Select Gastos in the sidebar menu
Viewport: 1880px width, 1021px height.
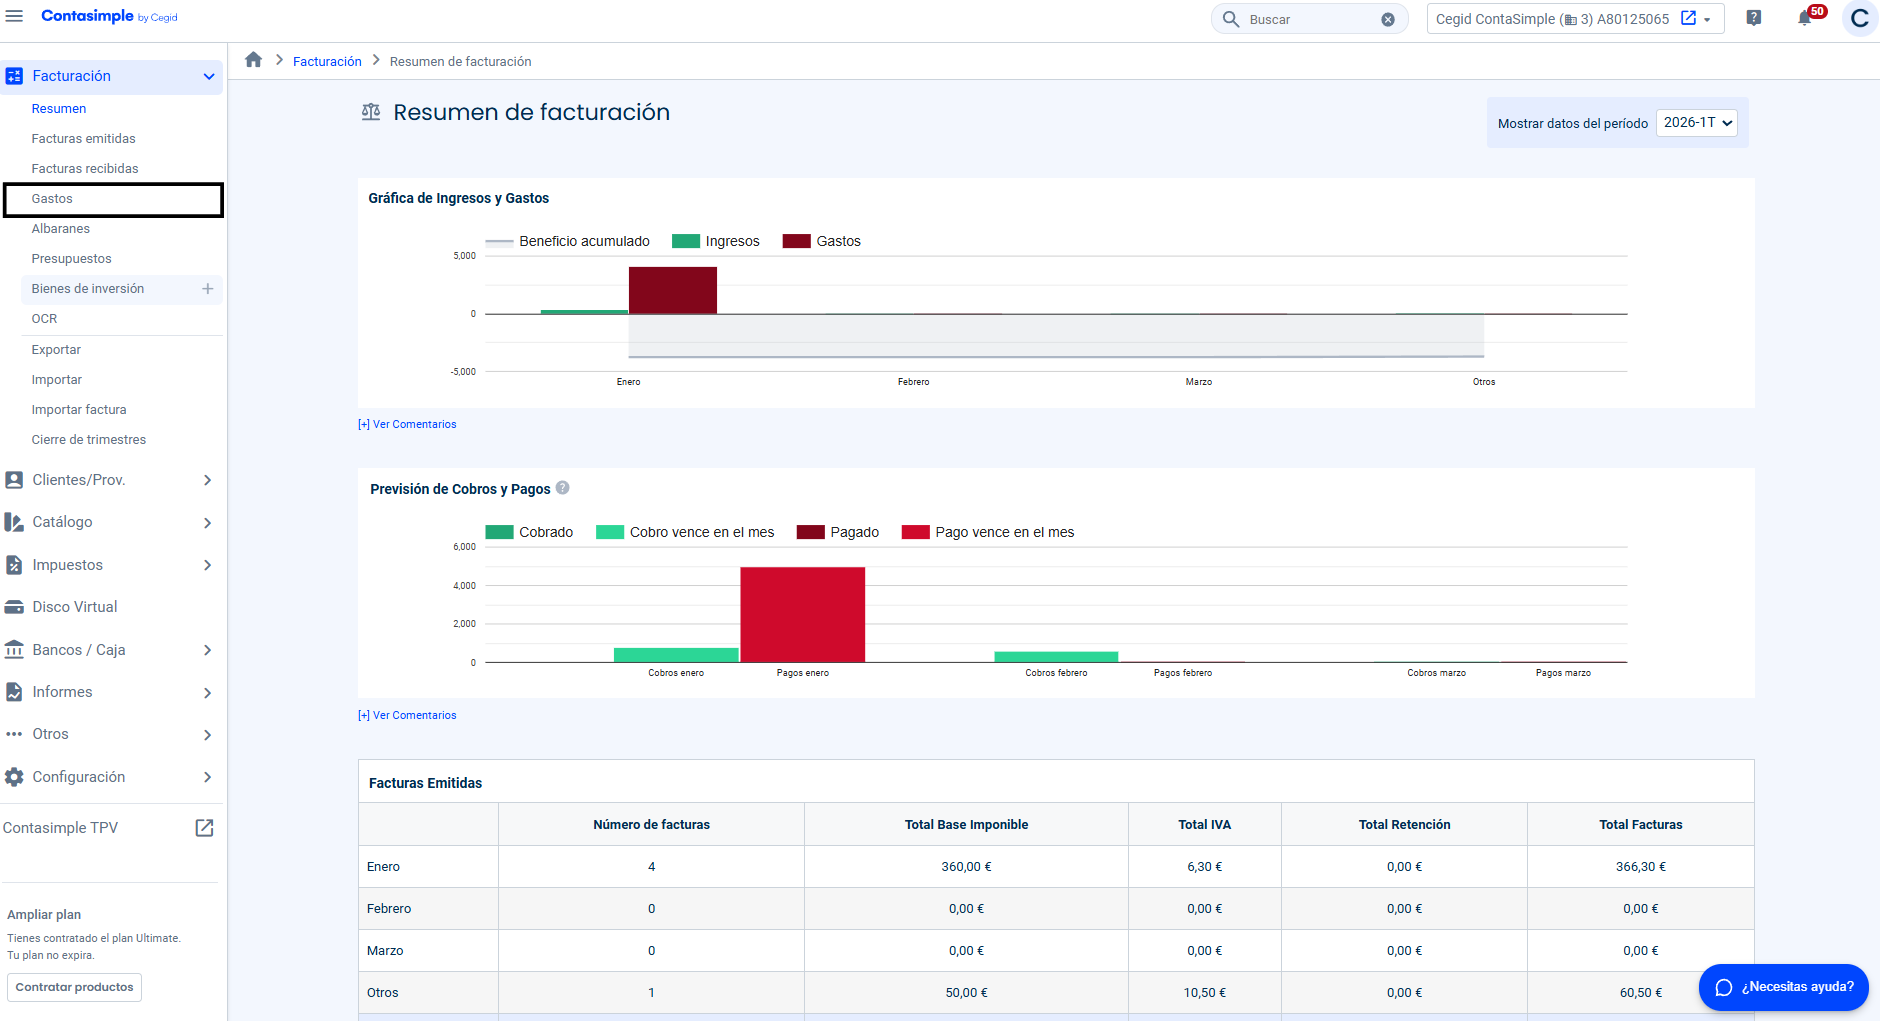point(52,199)
